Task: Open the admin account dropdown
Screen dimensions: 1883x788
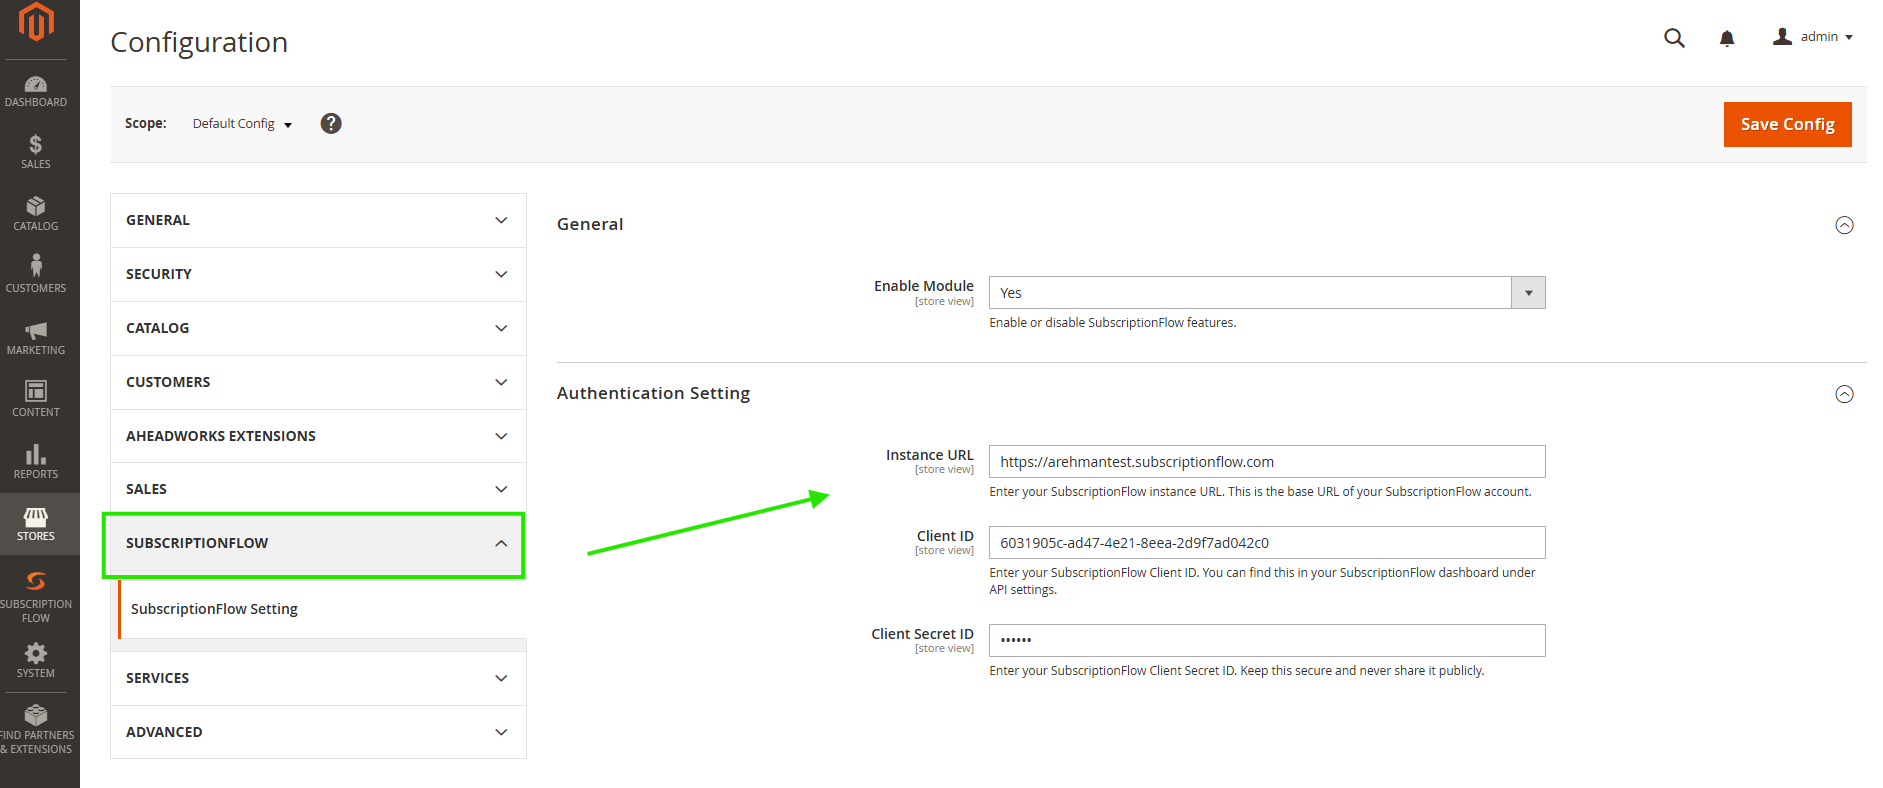Action: point(1813,37)
